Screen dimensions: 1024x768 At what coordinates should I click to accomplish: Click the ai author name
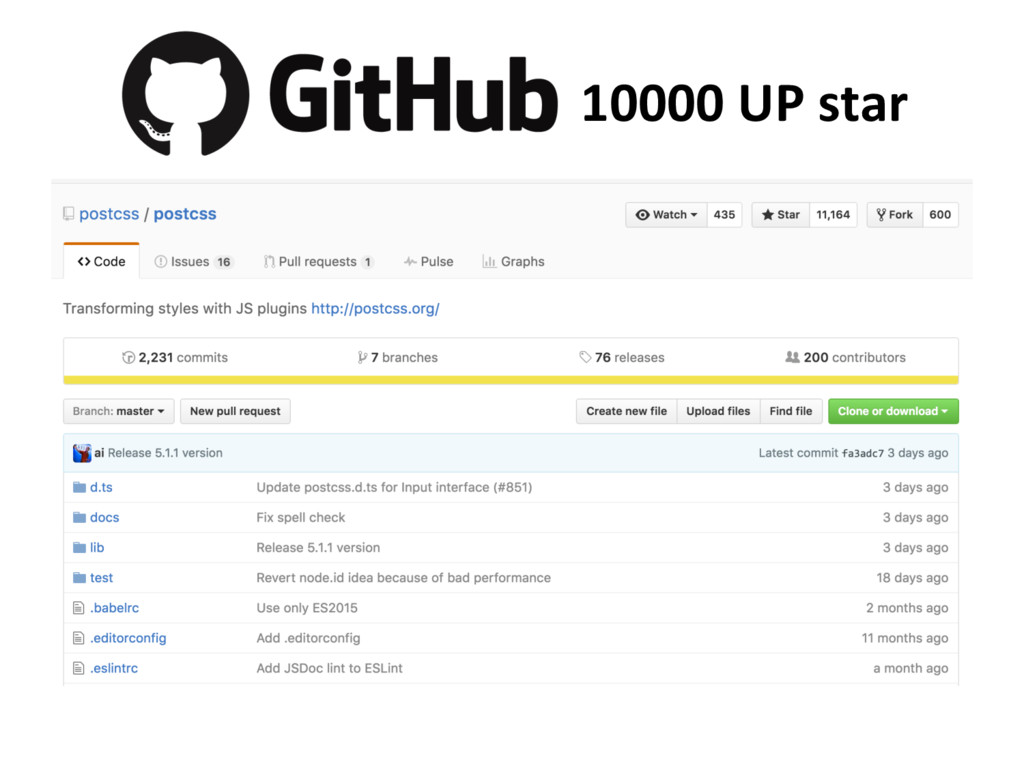click(x=99, y=453)
